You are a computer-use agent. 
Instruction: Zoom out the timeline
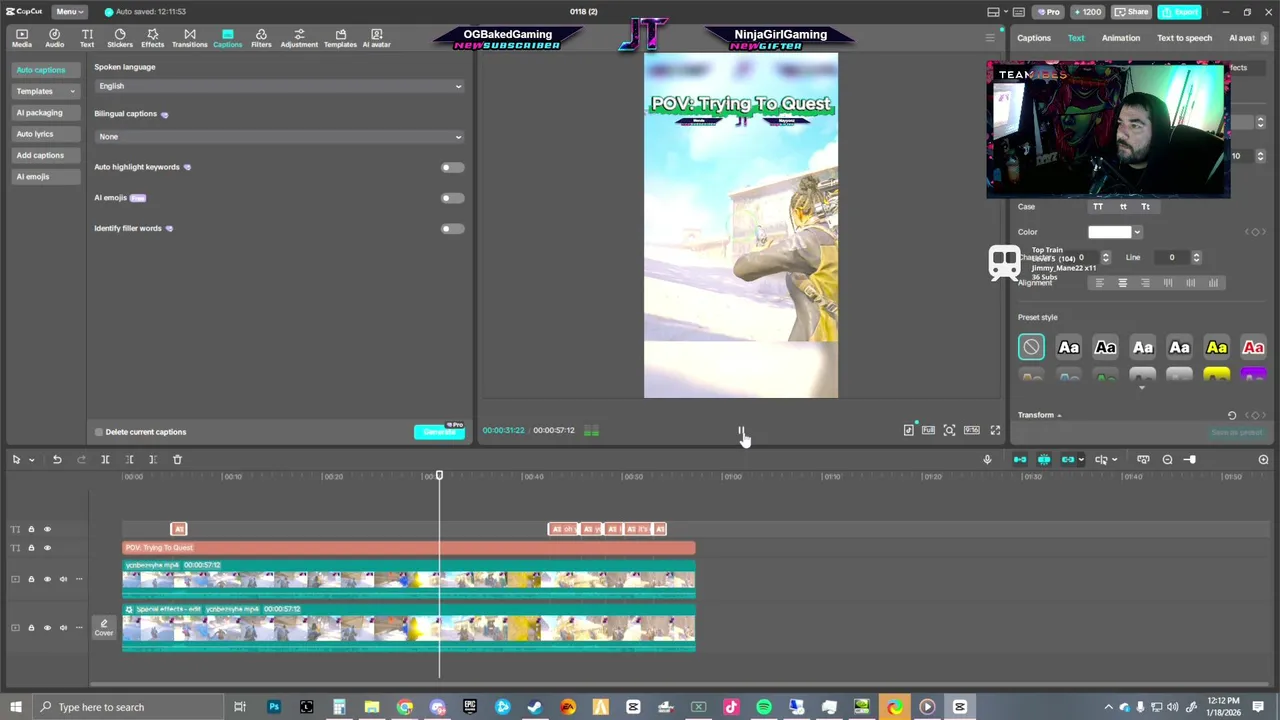pyautogui.click(x=1167, y=459)
